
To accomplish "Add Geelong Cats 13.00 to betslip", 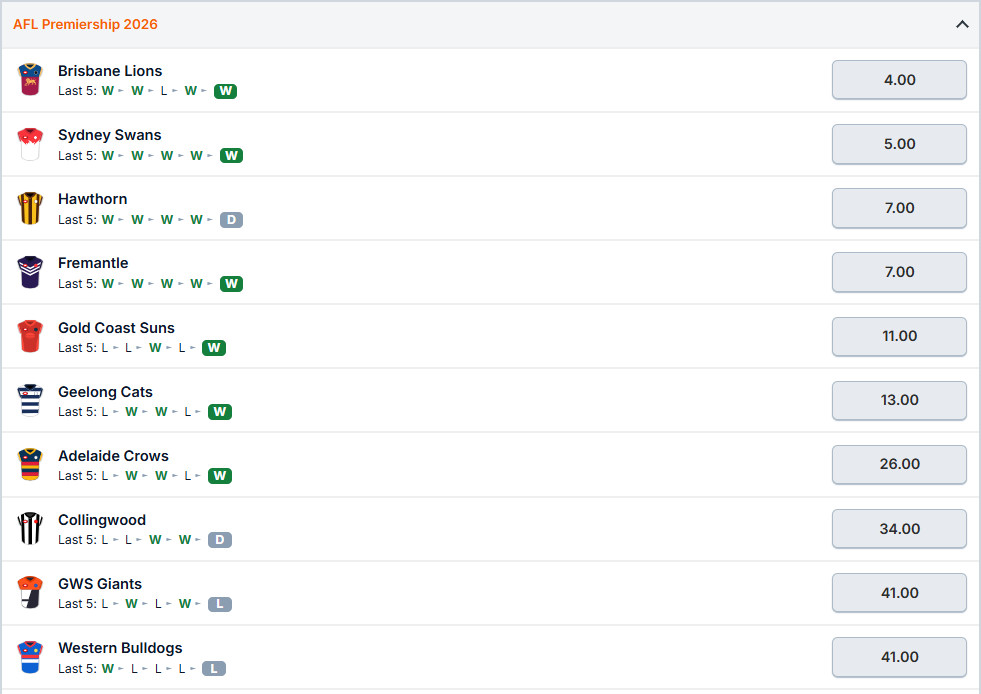I will (x=899, y=400).
